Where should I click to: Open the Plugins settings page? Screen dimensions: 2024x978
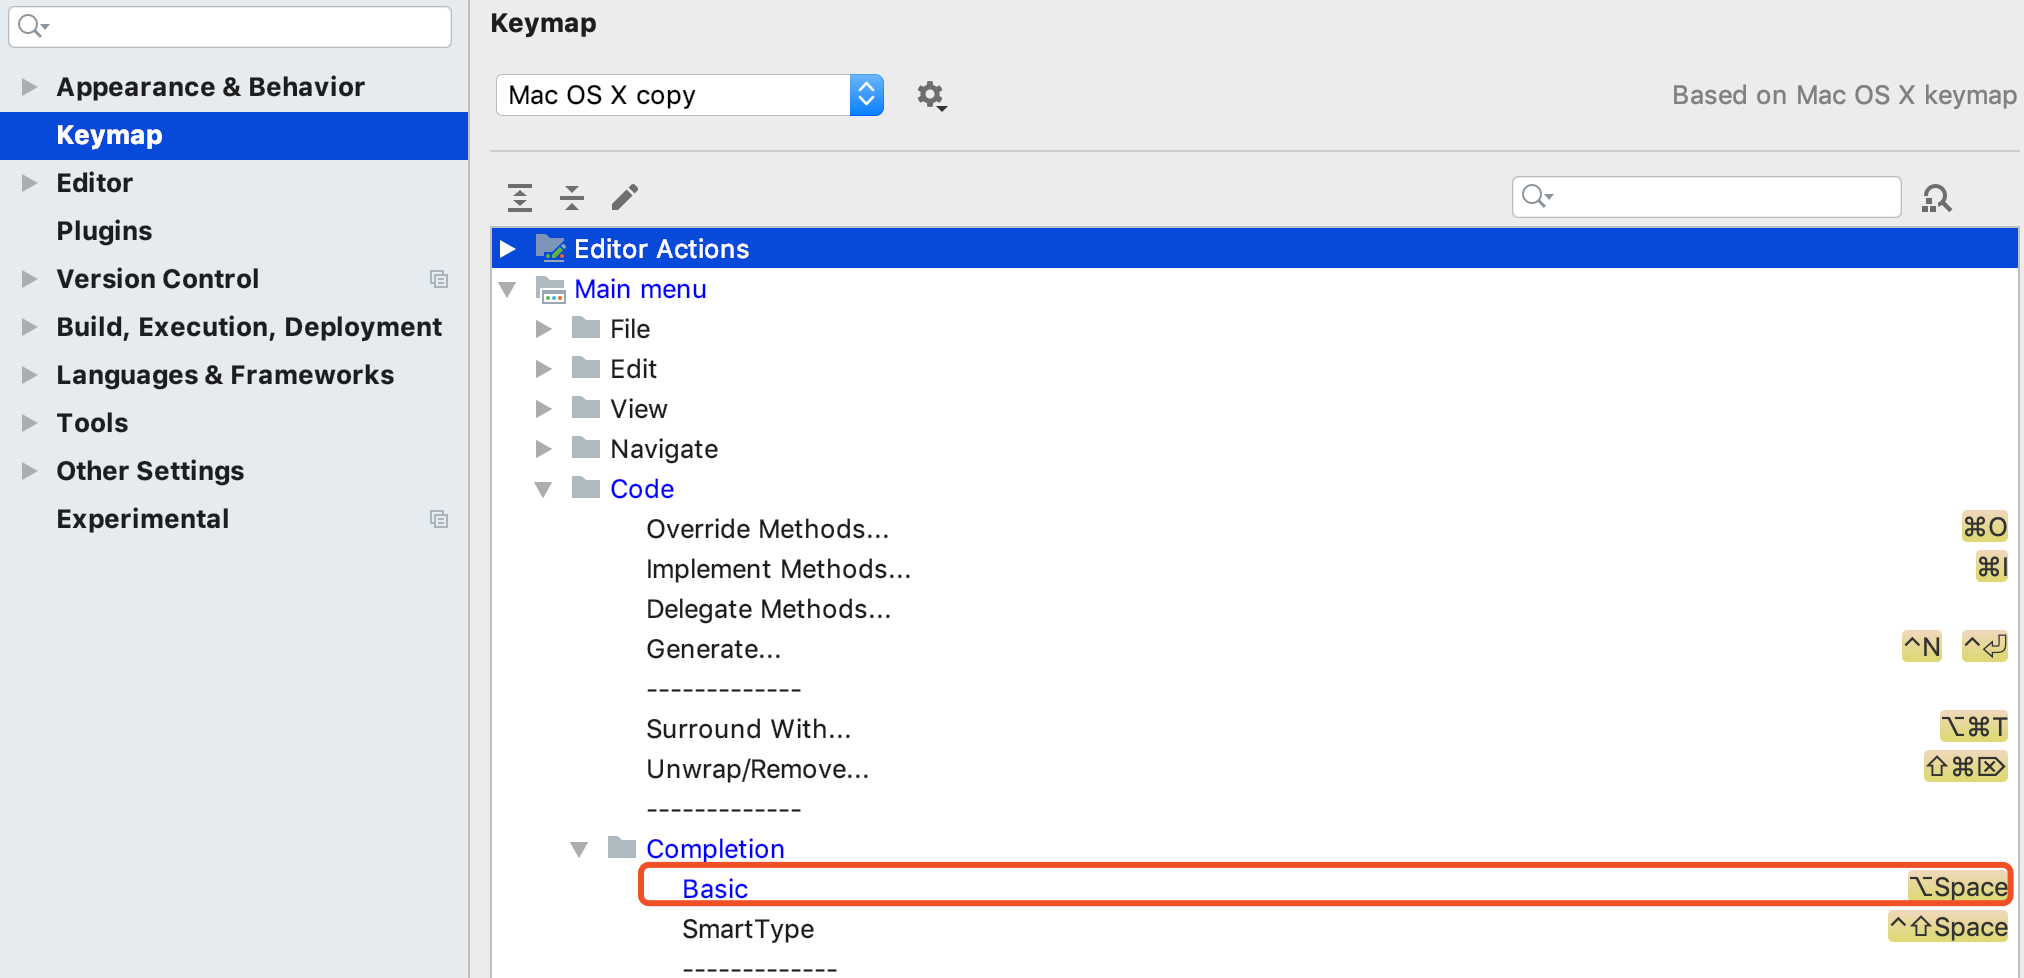[104, 231]
